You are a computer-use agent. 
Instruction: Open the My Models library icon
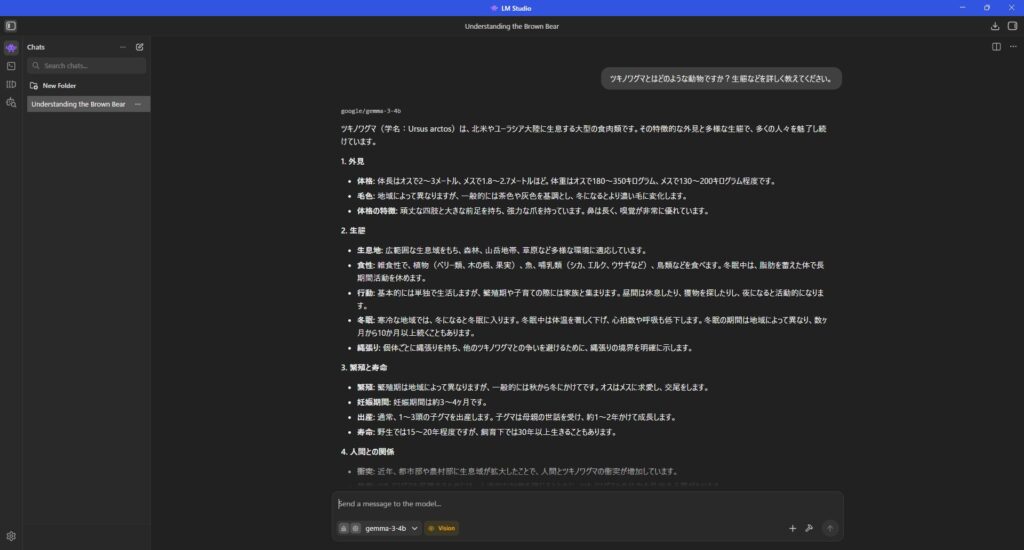click(11, 84)
